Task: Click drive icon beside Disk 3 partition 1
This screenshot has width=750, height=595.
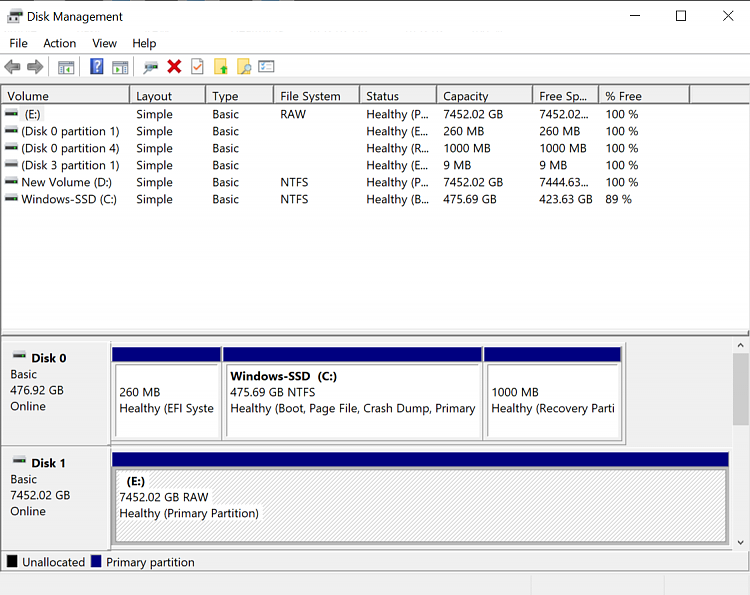Action: 11,165
